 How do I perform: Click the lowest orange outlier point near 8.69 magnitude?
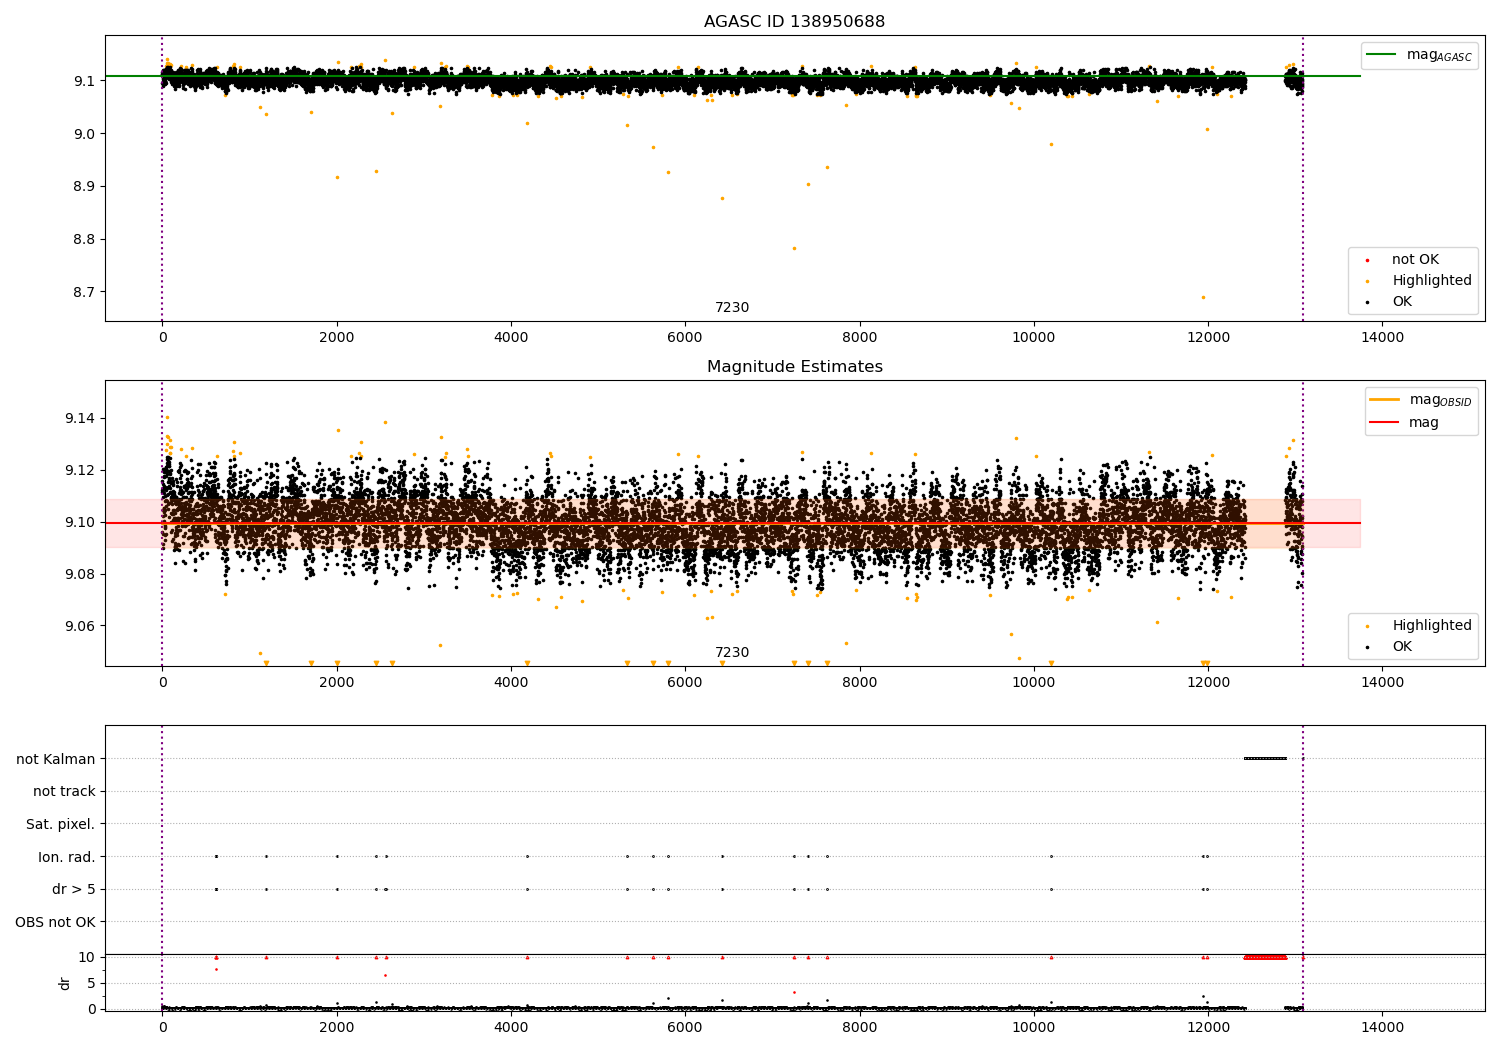(x=1203, y=297)
